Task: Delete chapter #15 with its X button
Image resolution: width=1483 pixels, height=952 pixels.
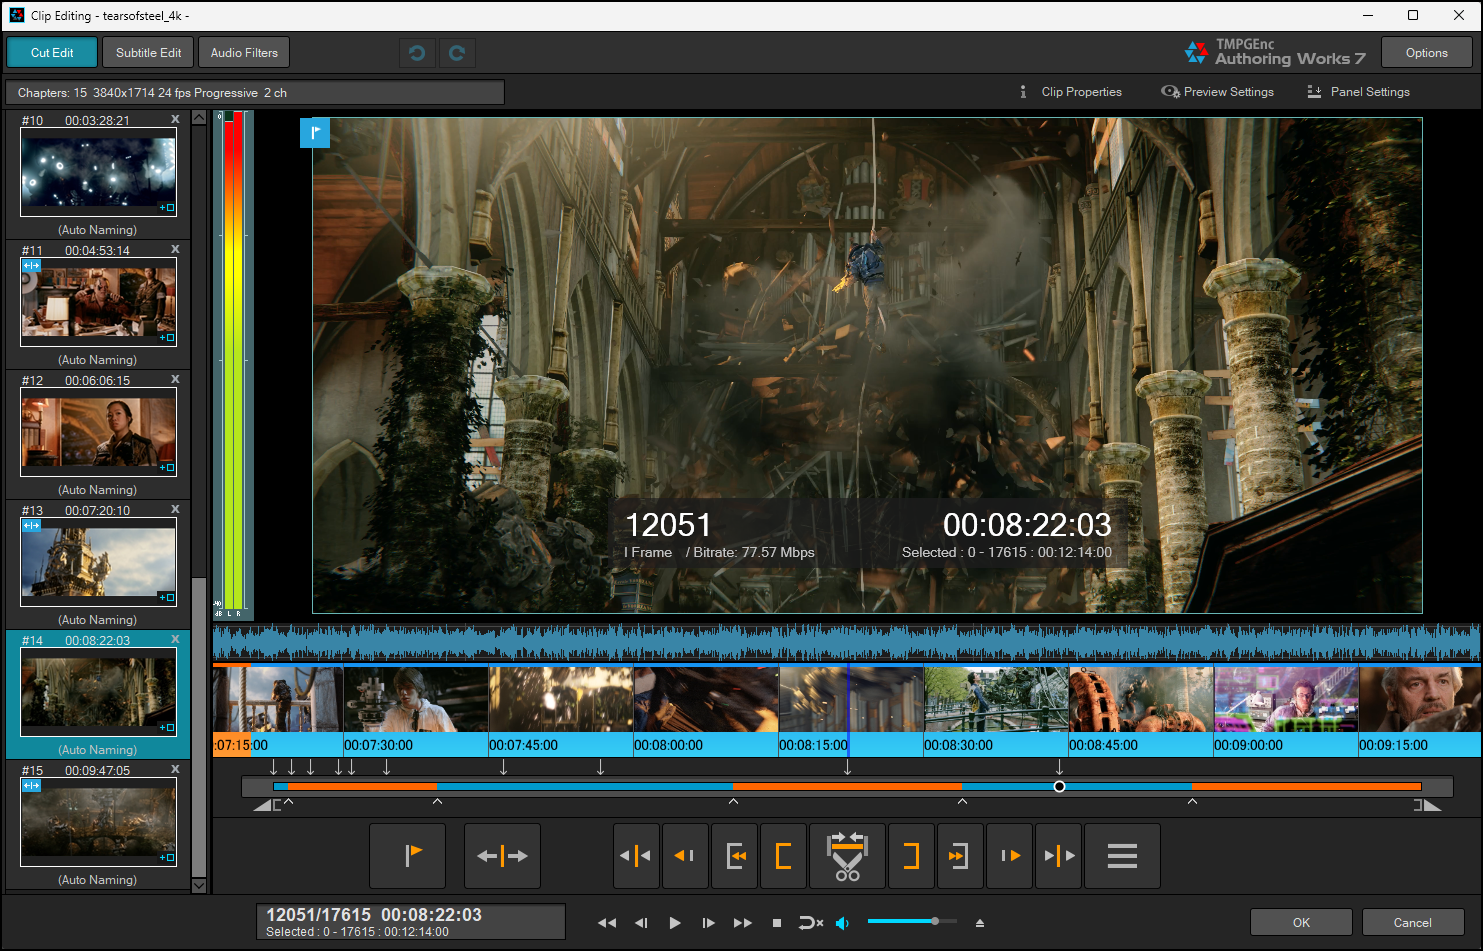Action: pos(175,769)
